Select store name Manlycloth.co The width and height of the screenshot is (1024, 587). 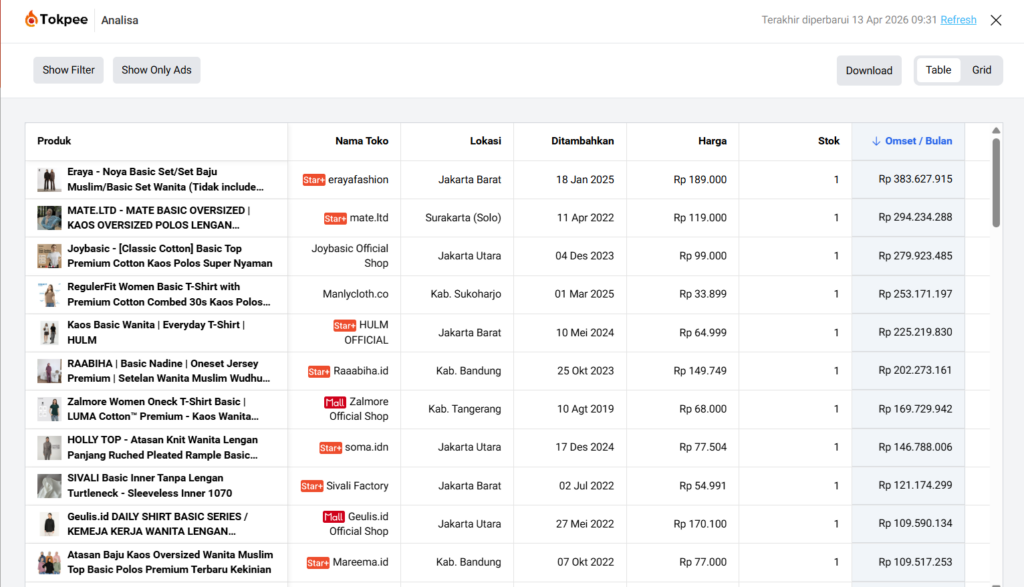(x=355, y=294)
